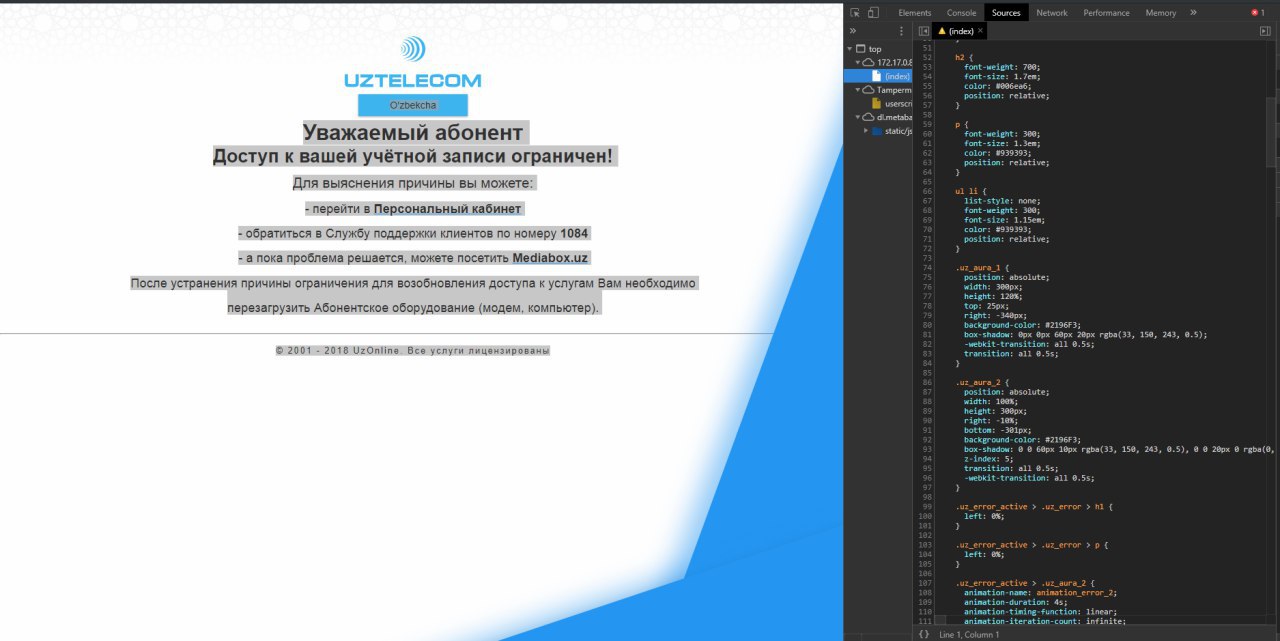Open the navigator three-dot menu

coord(901,31)
